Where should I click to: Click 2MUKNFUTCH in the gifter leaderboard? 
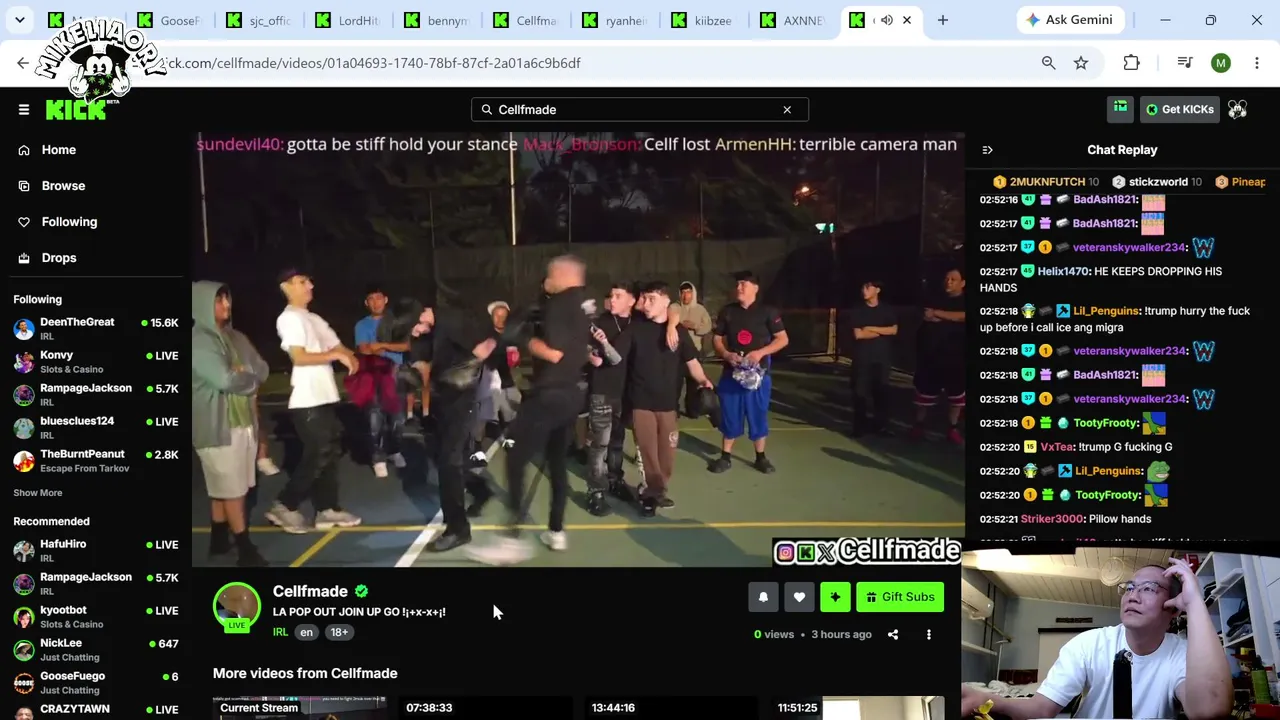pyautogui.click(x=1046, y=182)
